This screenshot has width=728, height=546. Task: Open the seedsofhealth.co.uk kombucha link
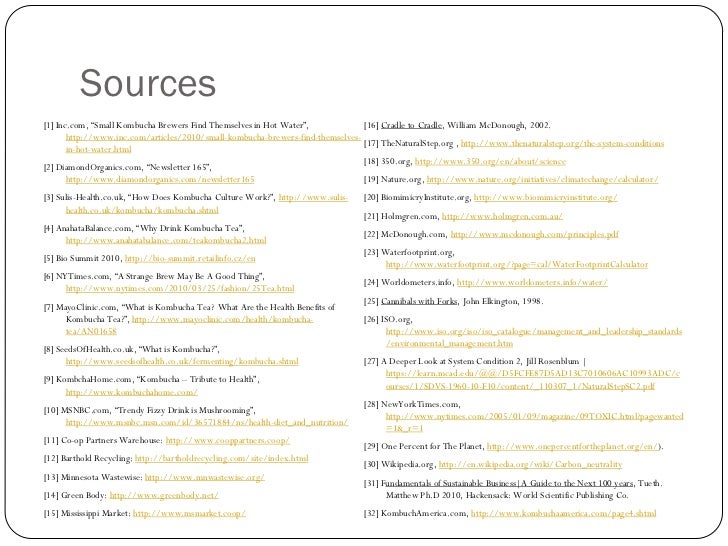[x=182, y=361]
